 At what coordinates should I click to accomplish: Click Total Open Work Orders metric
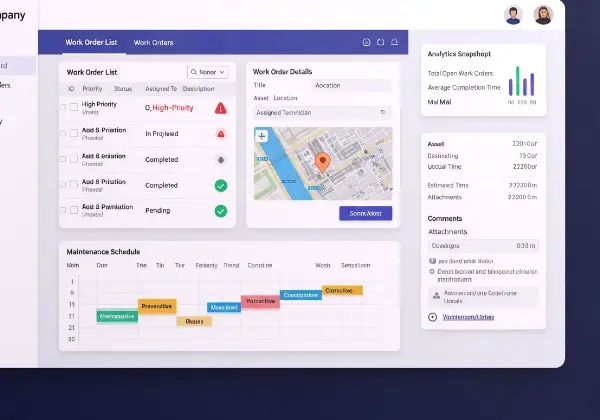(x=460, y=73)
